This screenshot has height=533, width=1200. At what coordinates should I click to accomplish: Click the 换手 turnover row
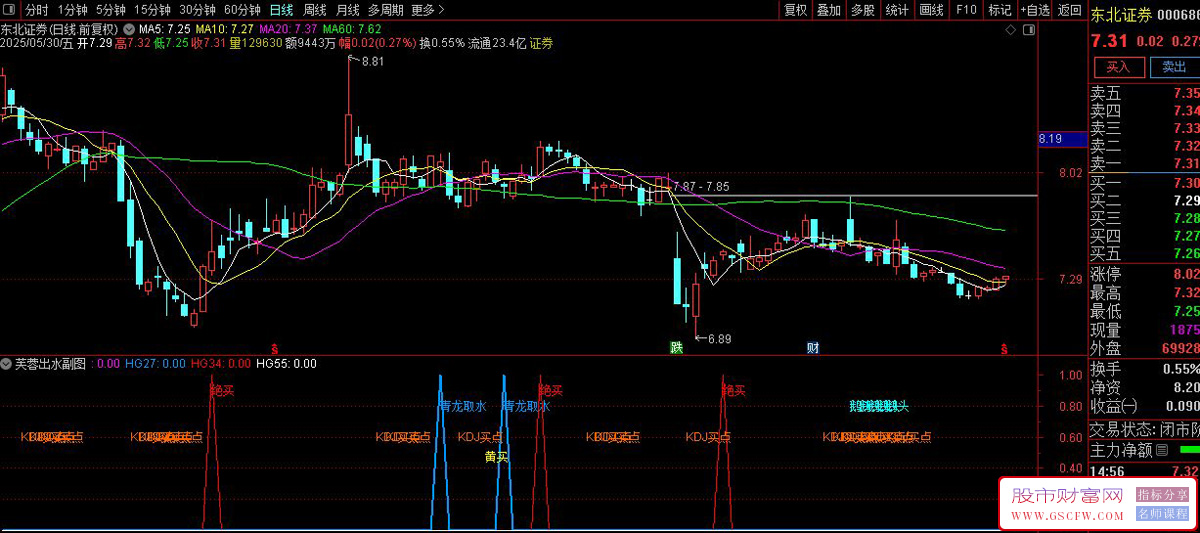1144,368
